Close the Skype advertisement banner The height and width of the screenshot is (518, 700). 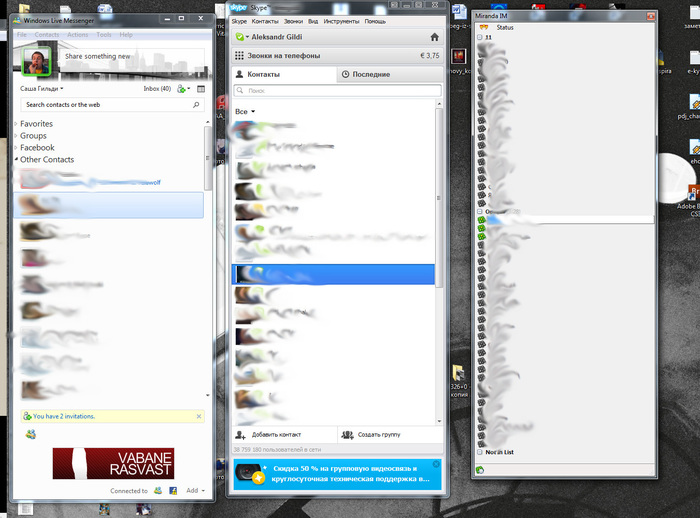tap(436, 464)
